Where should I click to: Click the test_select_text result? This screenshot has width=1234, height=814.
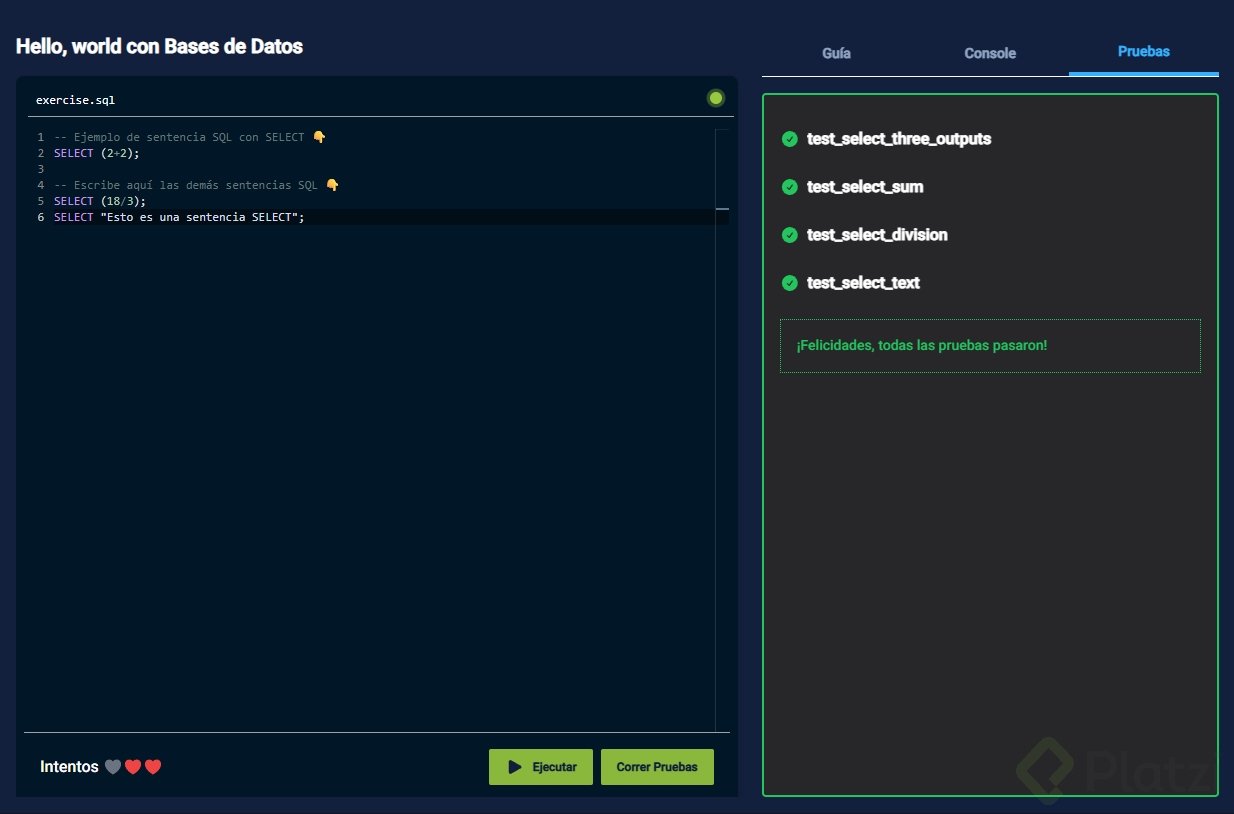(x=863, y=283)
